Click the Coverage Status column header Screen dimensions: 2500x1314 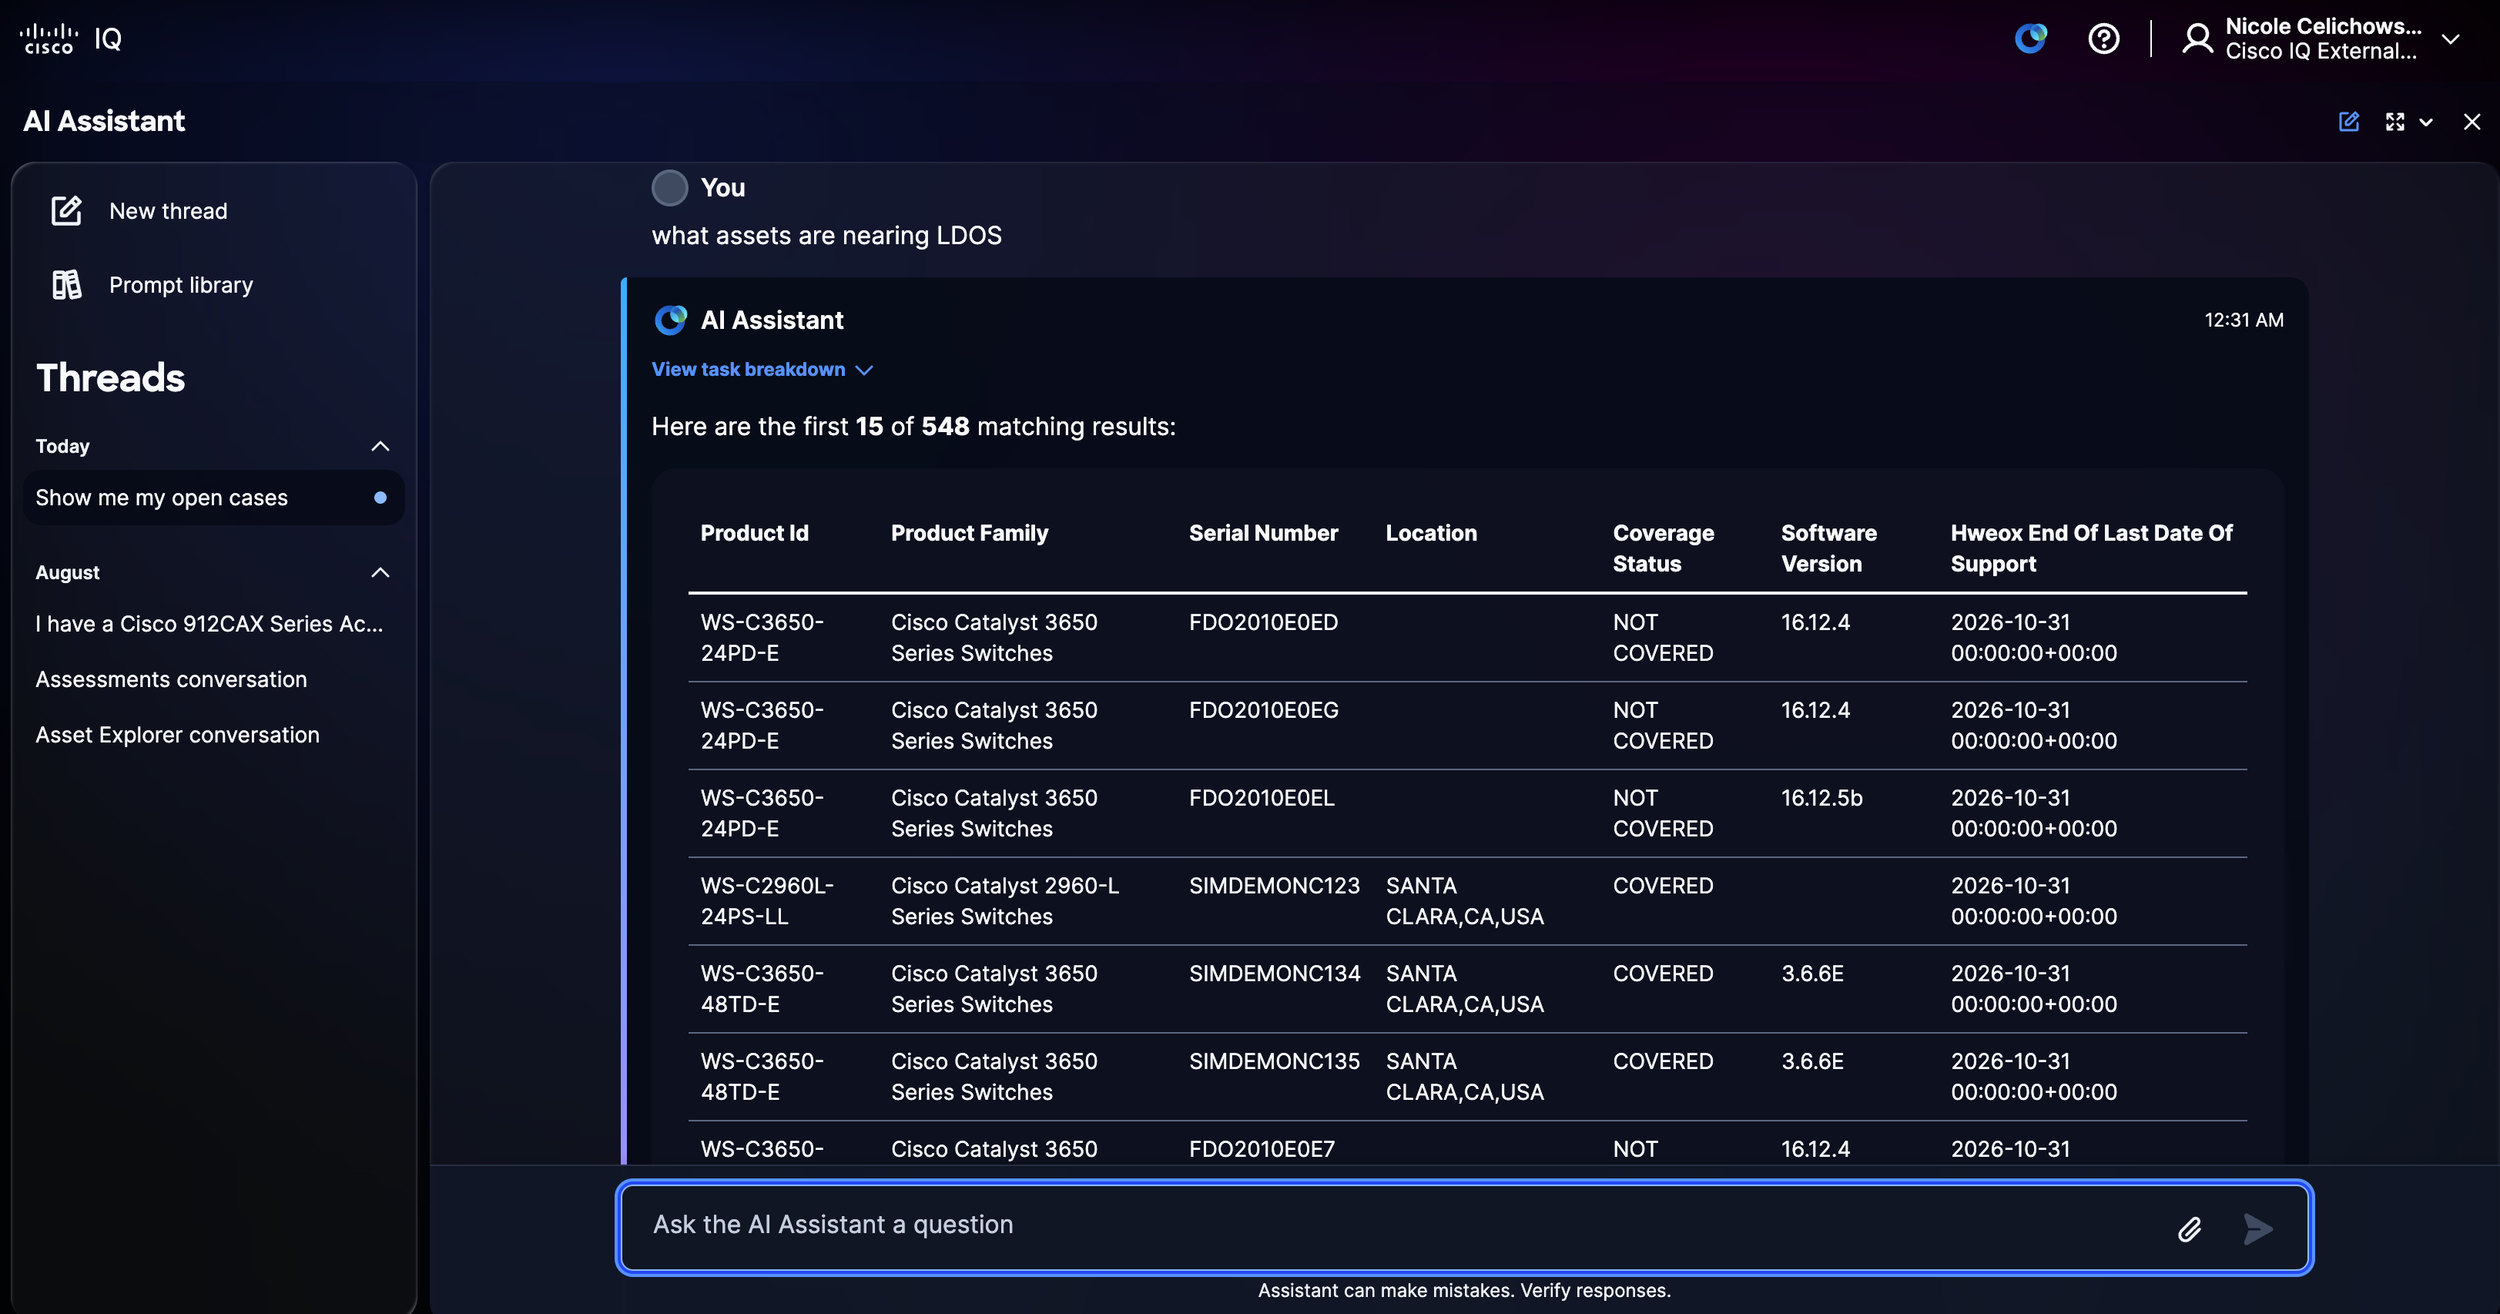click(x=1663, y=548)
